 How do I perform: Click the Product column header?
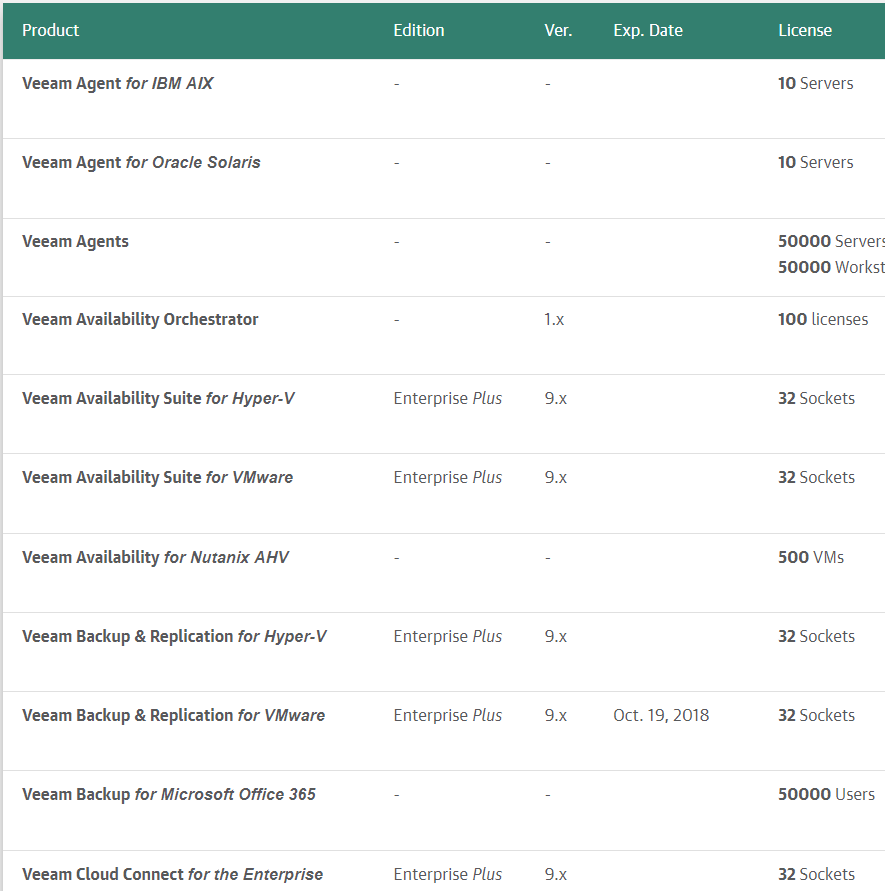tap(50, 30)
